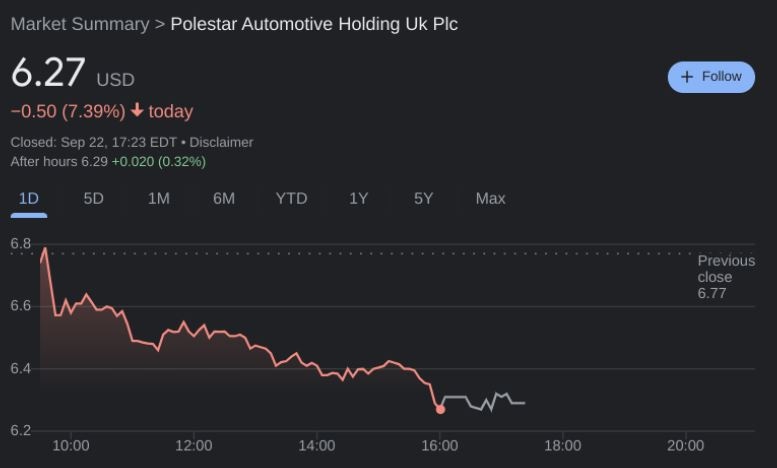Click the plus icon in Follow button
777x468 pixels.
click(x=687, y=77)
